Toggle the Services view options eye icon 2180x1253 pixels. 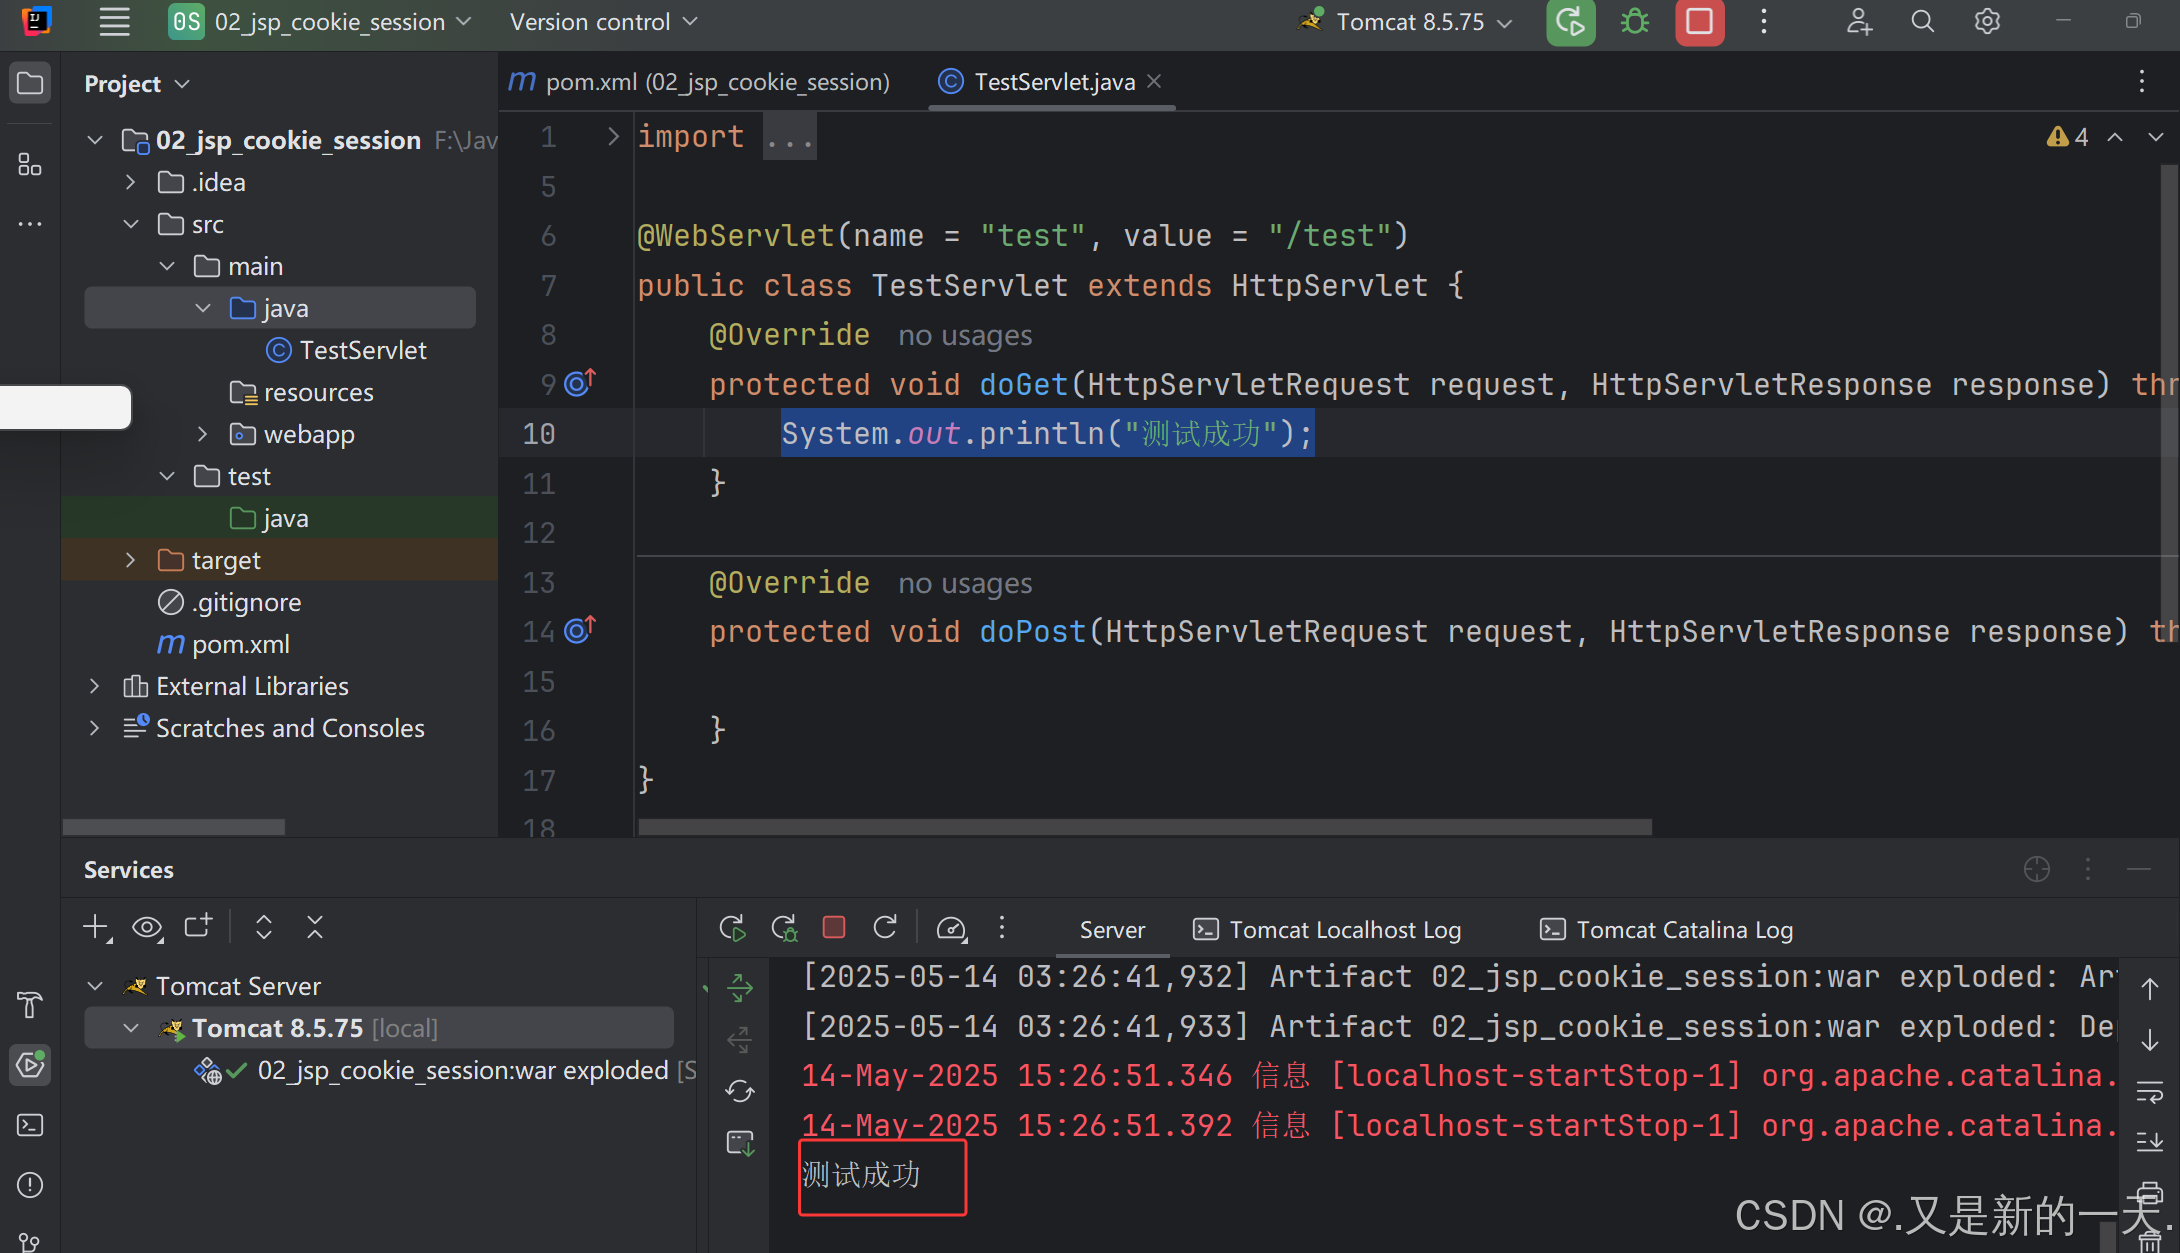coord(148,928)
